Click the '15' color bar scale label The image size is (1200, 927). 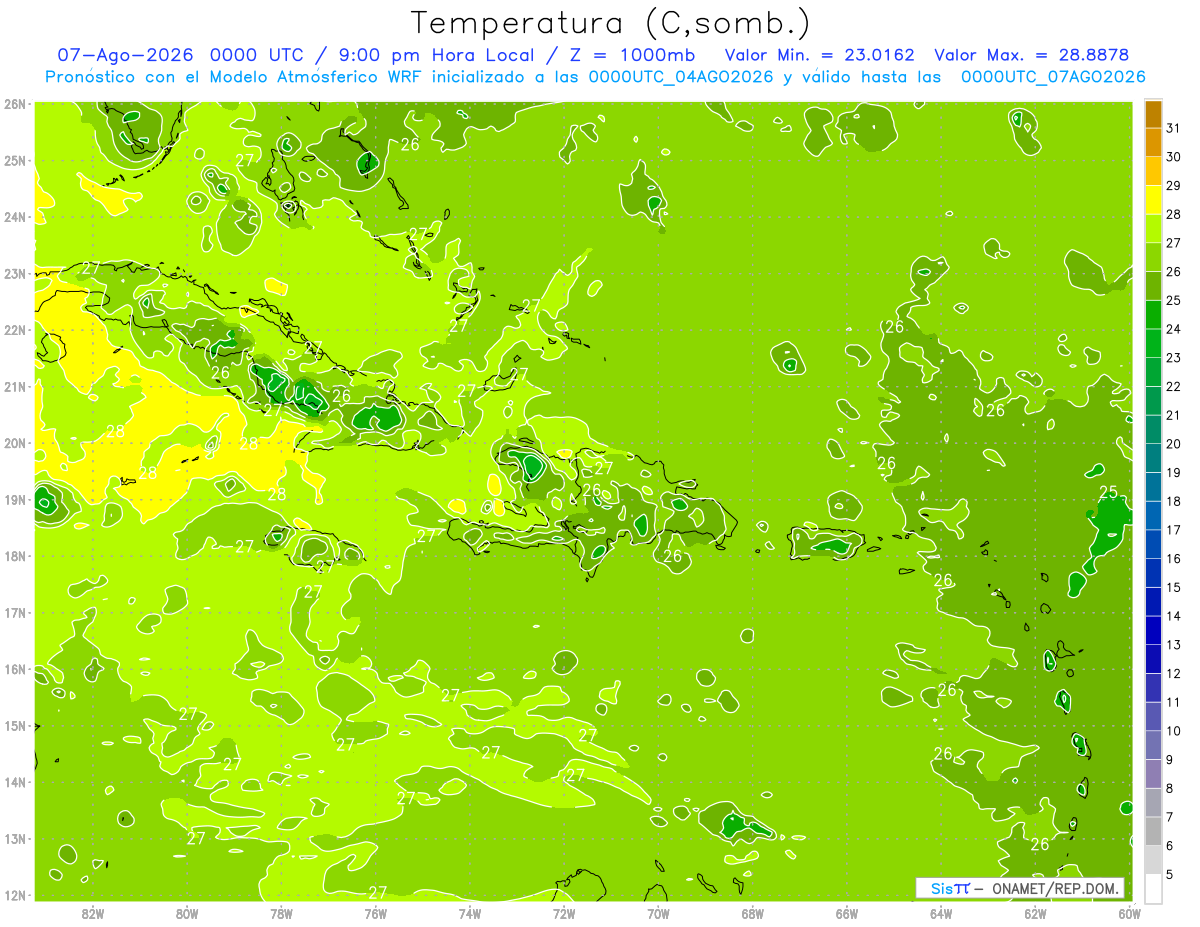click(1173, 587)
